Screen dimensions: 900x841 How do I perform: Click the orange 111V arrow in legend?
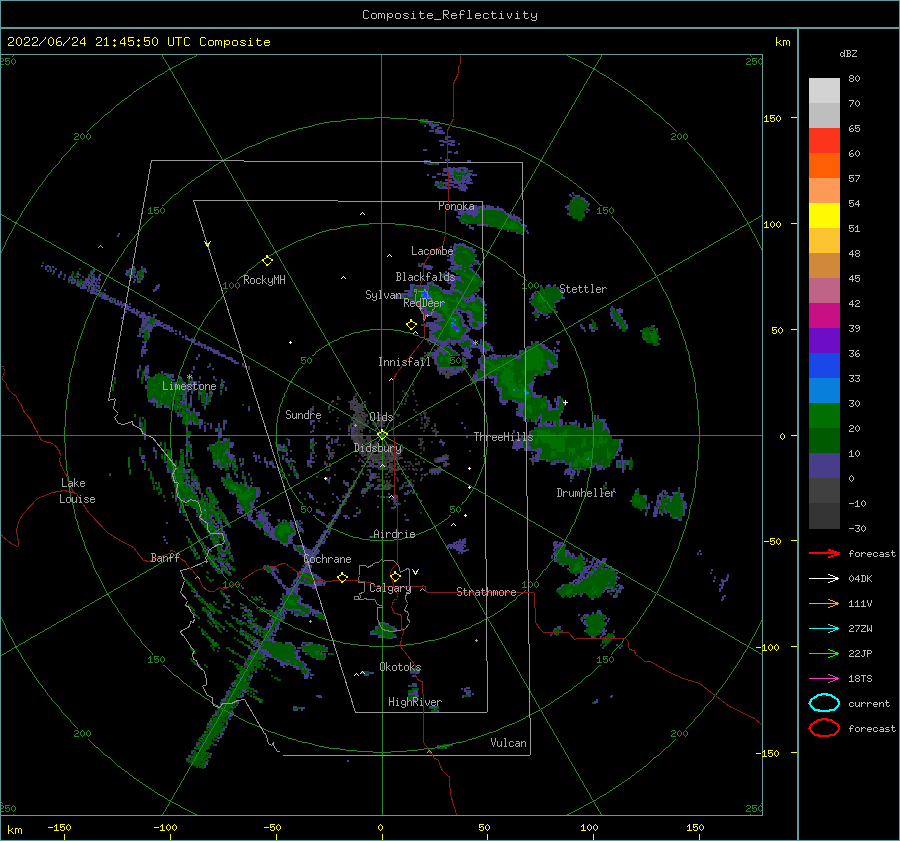(x=824, y=603)
